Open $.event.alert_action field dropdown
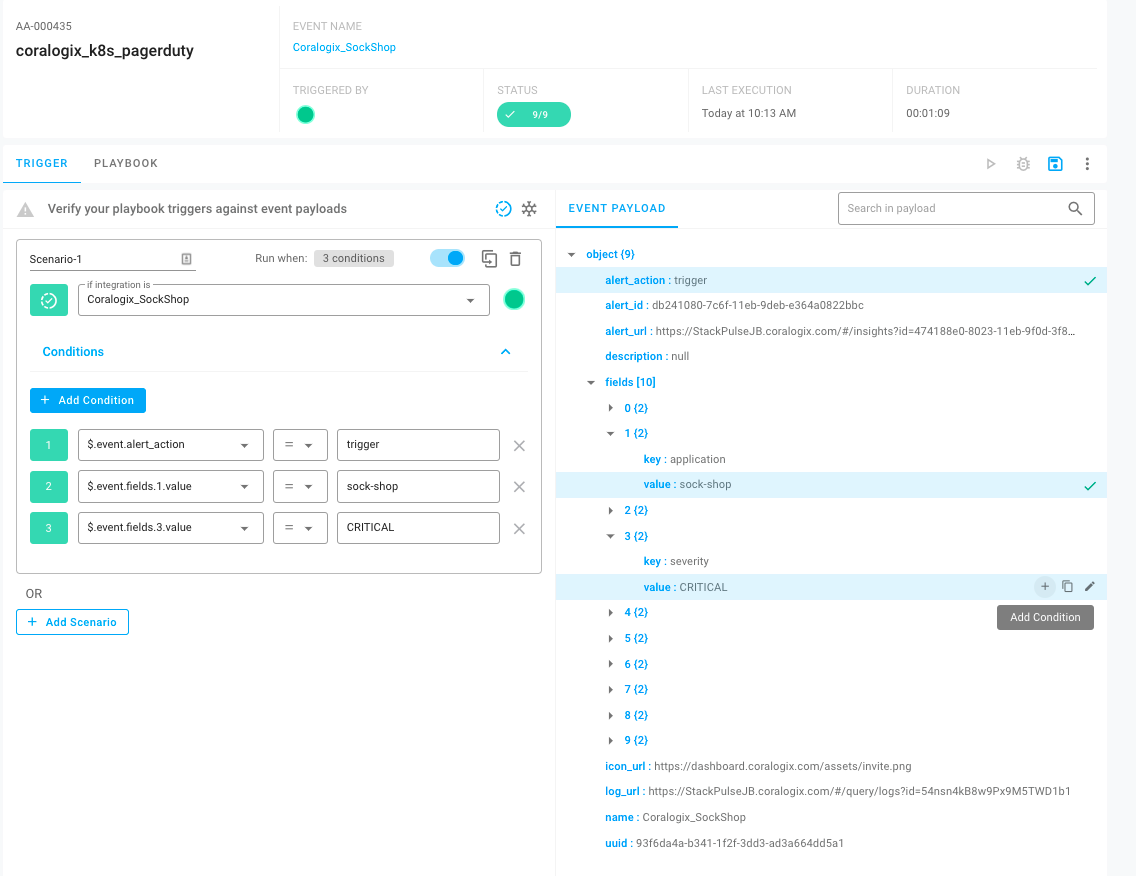 (x=171, y=445)
